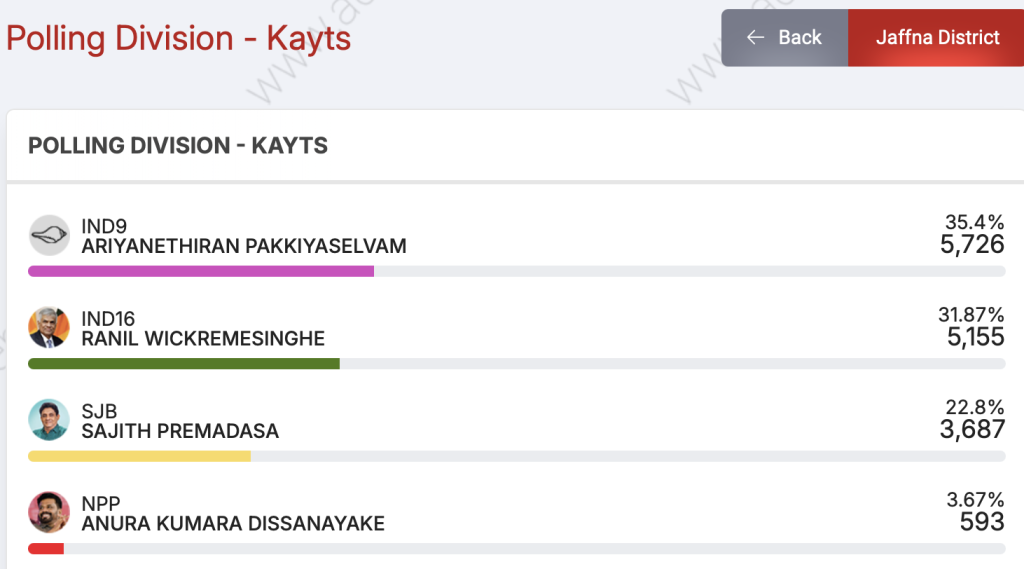Image resolution: width=1024 pixels, height=569 pixels.
Task: Click the red NPP vote progress bar
Action: pyautogui.click(x=46, y=549)
